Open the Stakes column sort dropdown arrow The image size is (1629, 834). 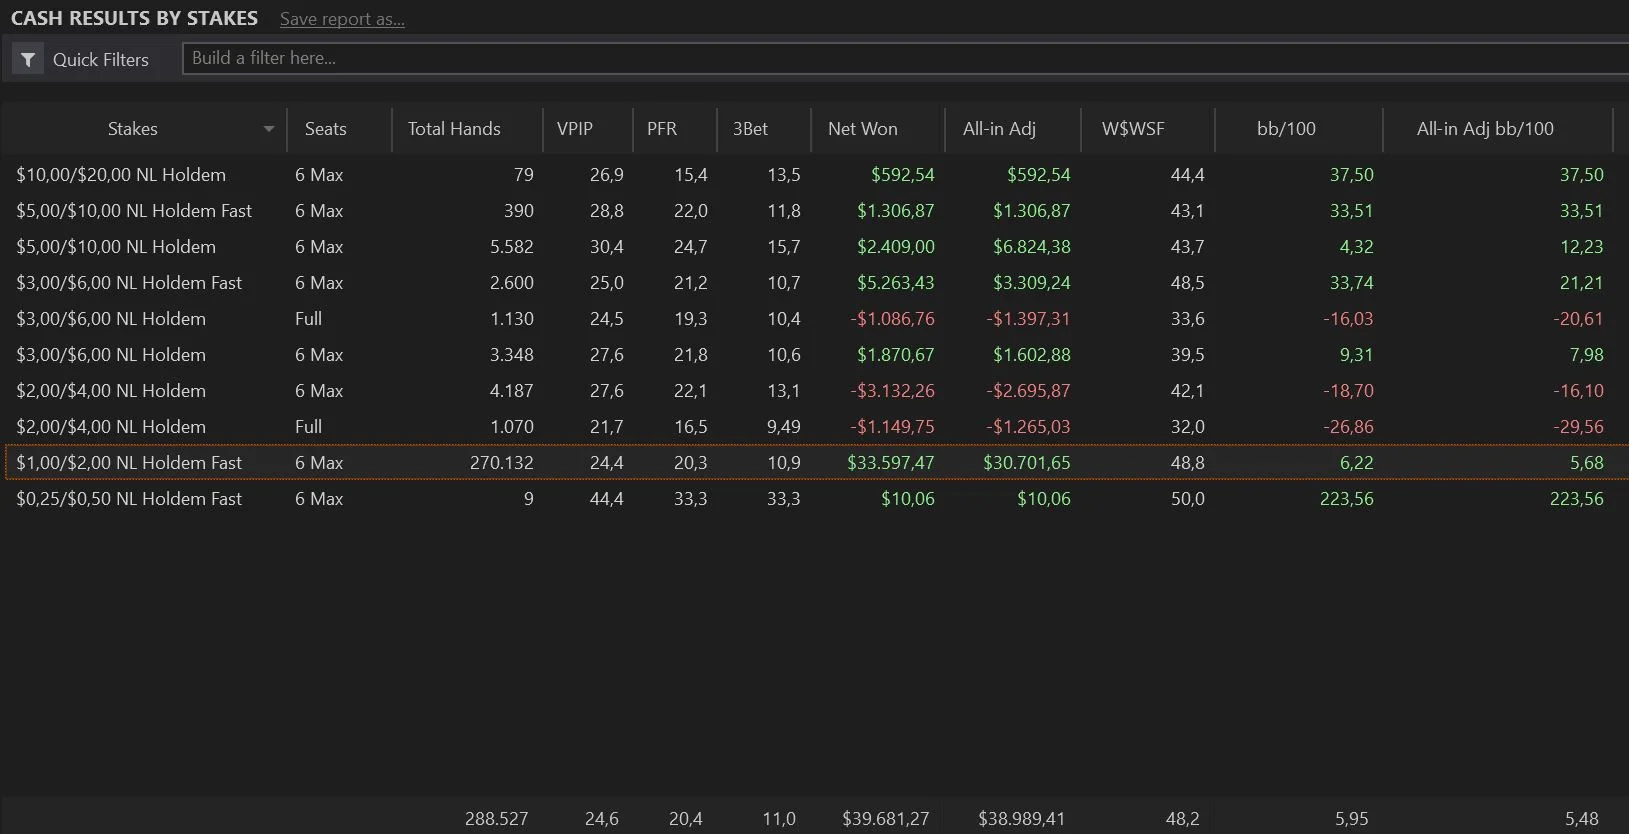pos(268,129)
